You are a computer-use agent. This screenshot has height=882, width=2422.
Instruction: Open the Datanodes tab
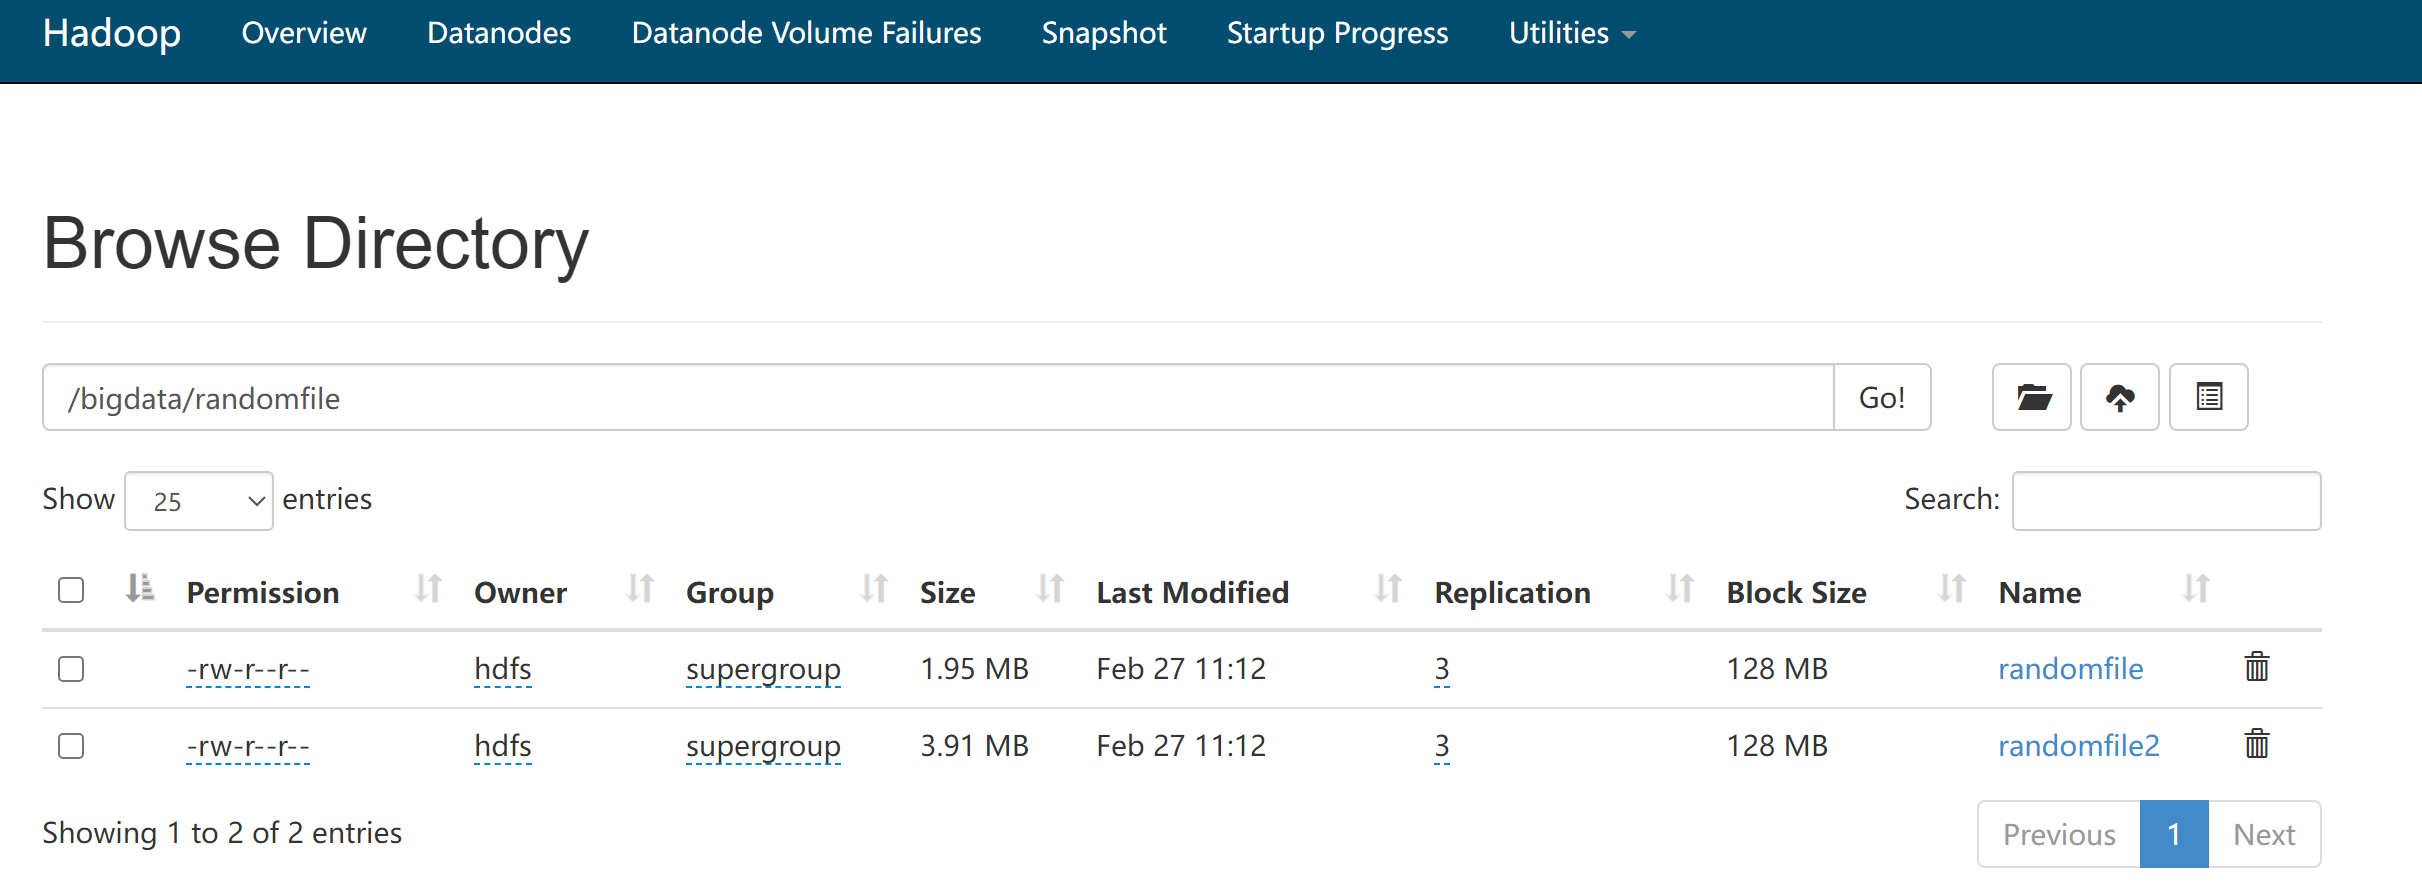499,34
